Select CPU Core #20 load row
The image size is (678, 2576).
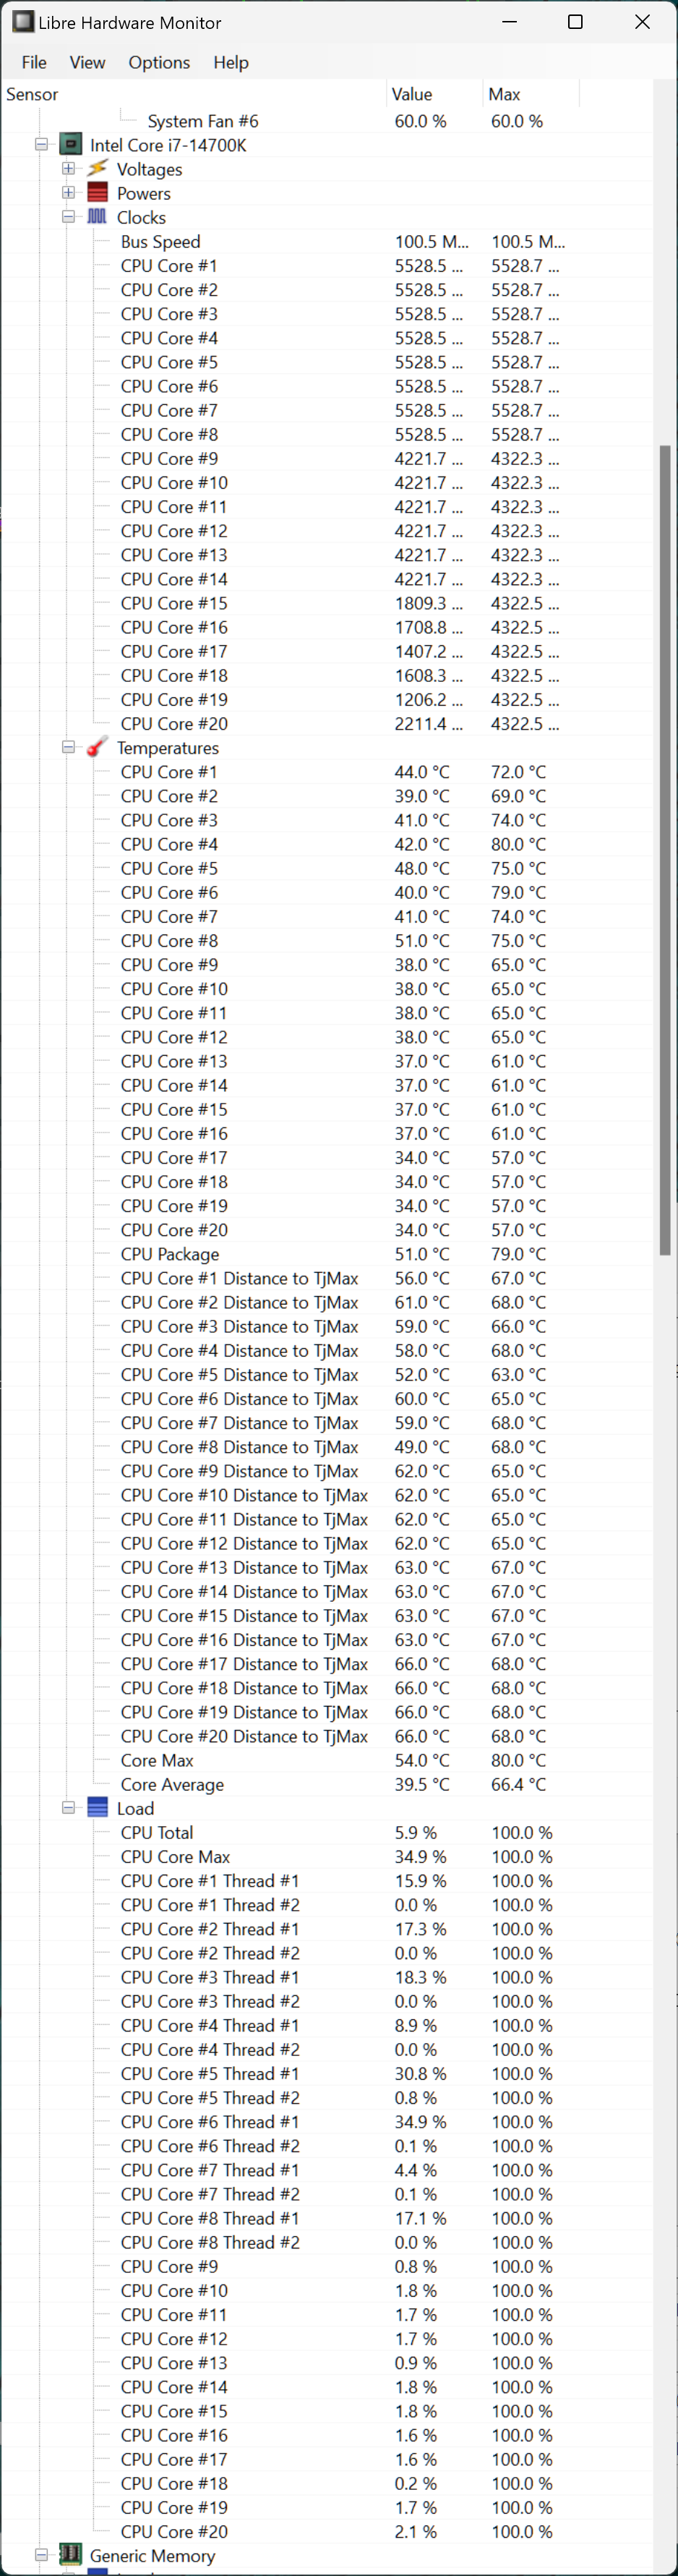(x=327, y=2531)
